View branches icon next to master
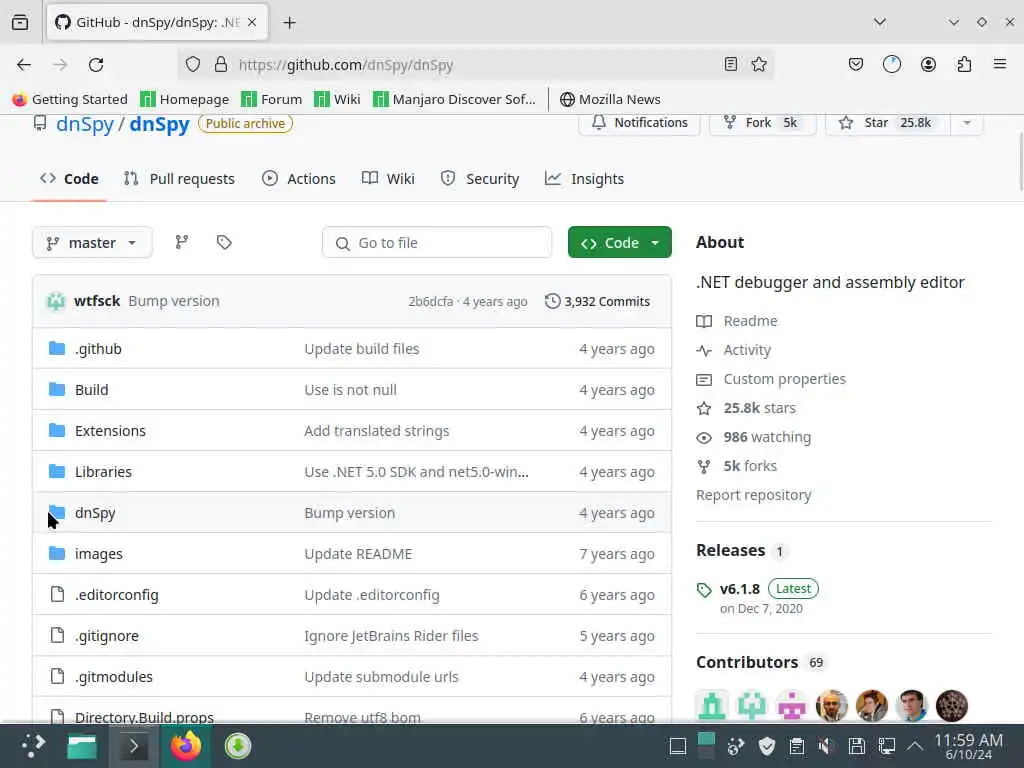This screenshot has height=768, width=1024. click(x=182, y=242)
